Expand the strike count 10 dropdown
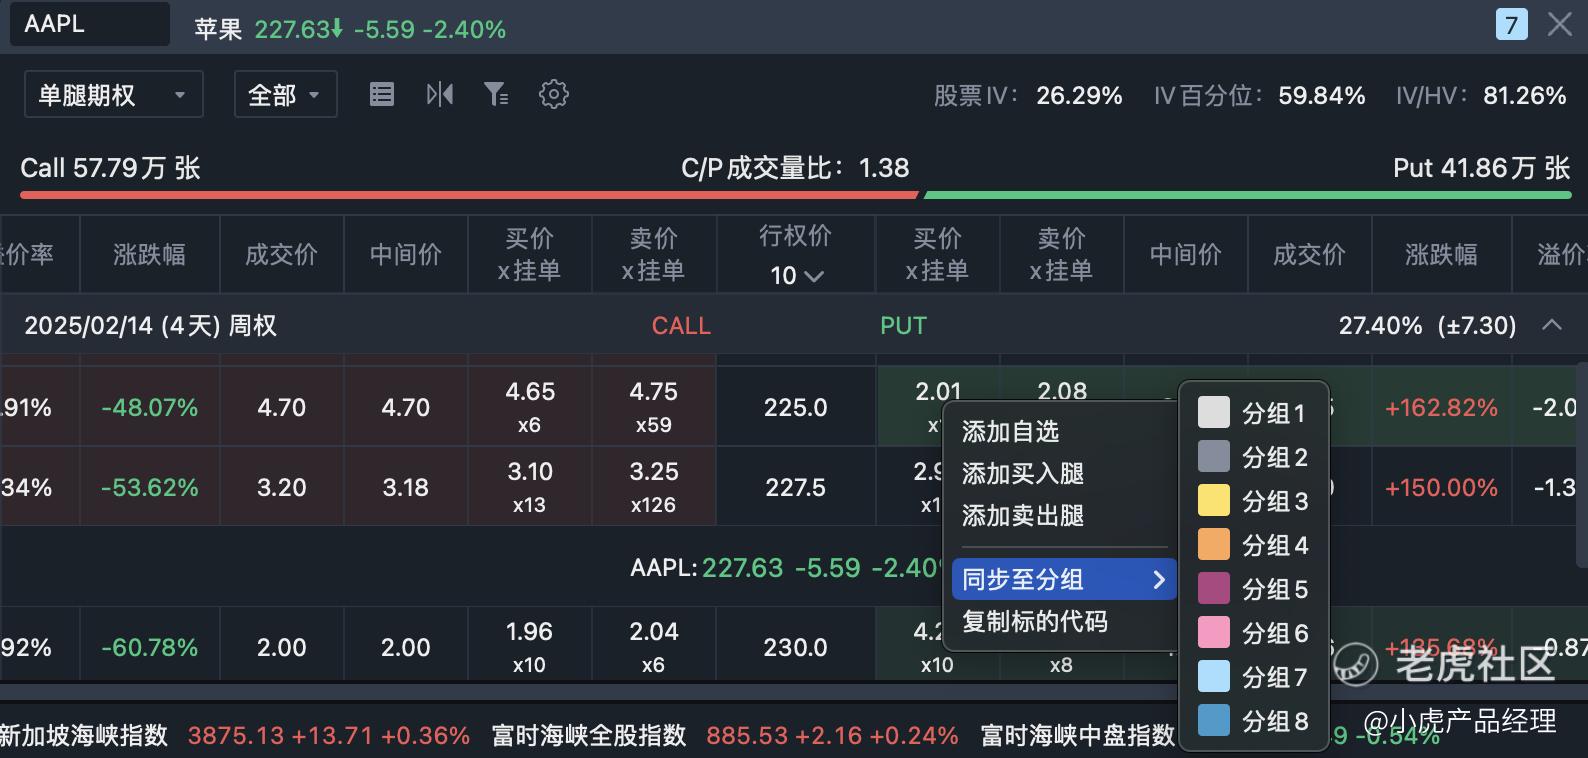Viewport: 1588px width, 758px height. [x=796, y=275]
